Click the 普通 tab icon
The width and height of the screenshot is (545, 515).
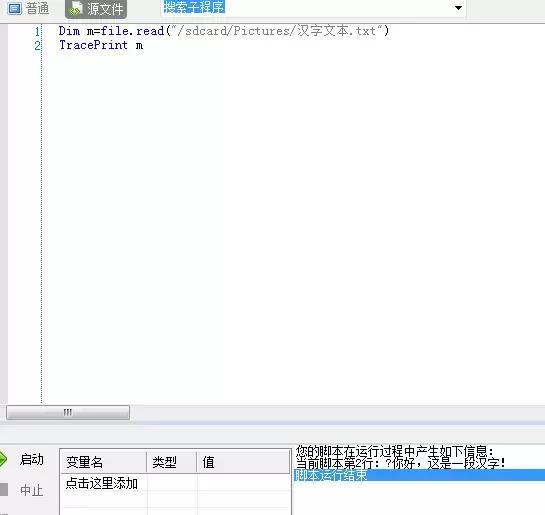point(15,8)
